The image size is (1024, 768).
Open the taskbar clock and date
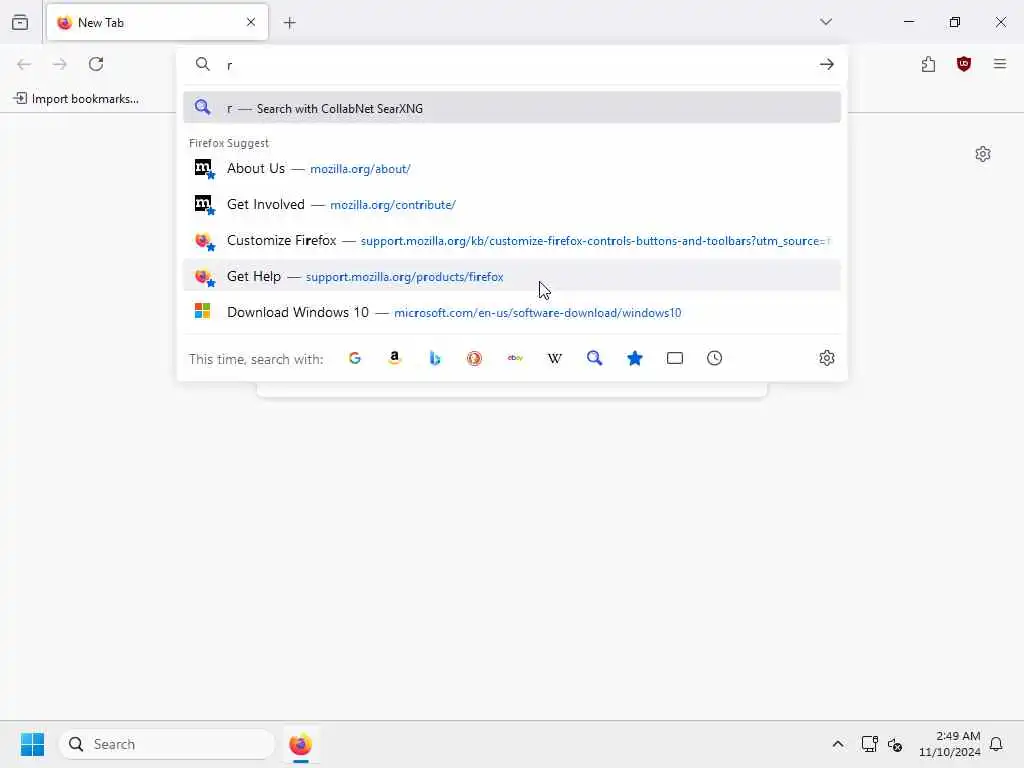[x=949, y=744]
